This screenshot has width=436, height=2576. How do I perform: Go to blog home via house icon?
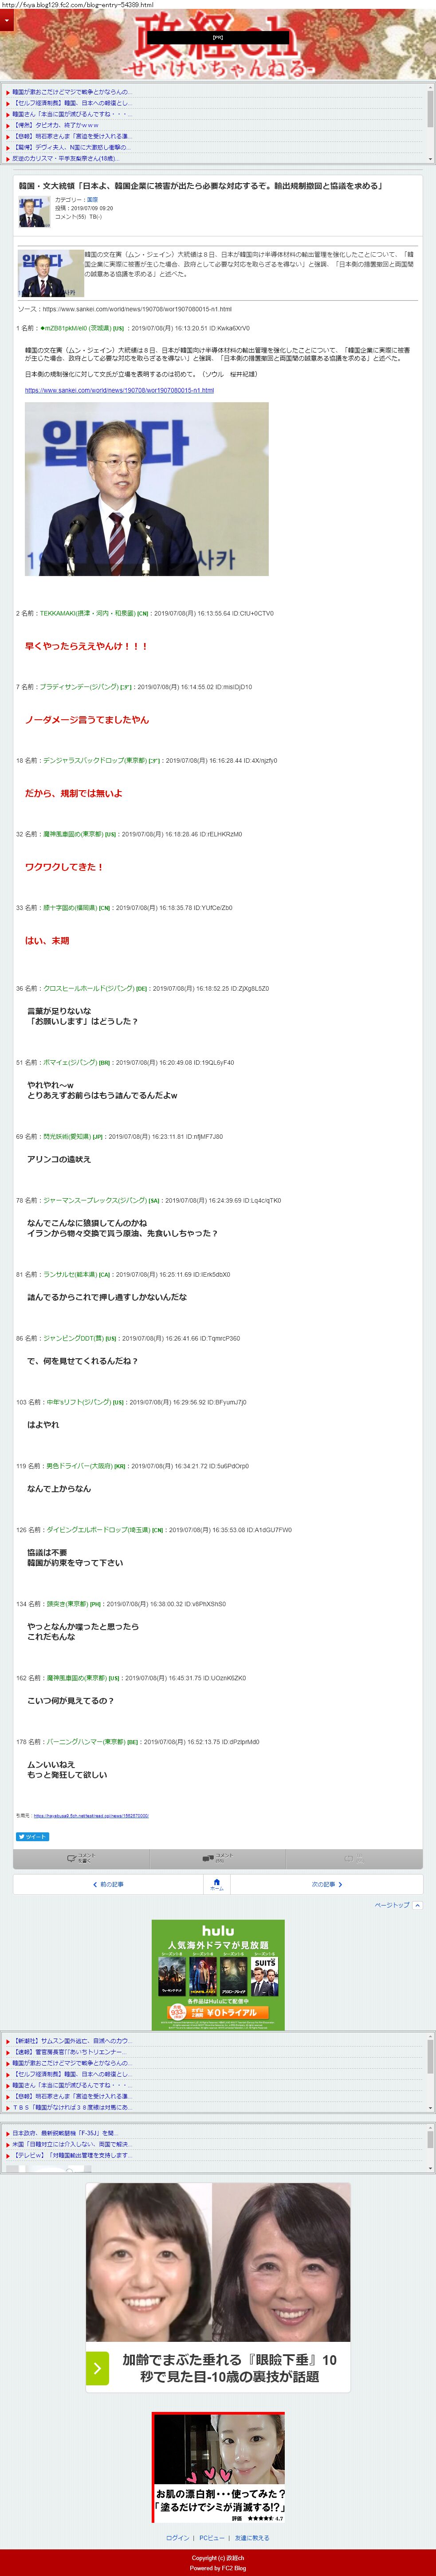tap(217, 1884)
